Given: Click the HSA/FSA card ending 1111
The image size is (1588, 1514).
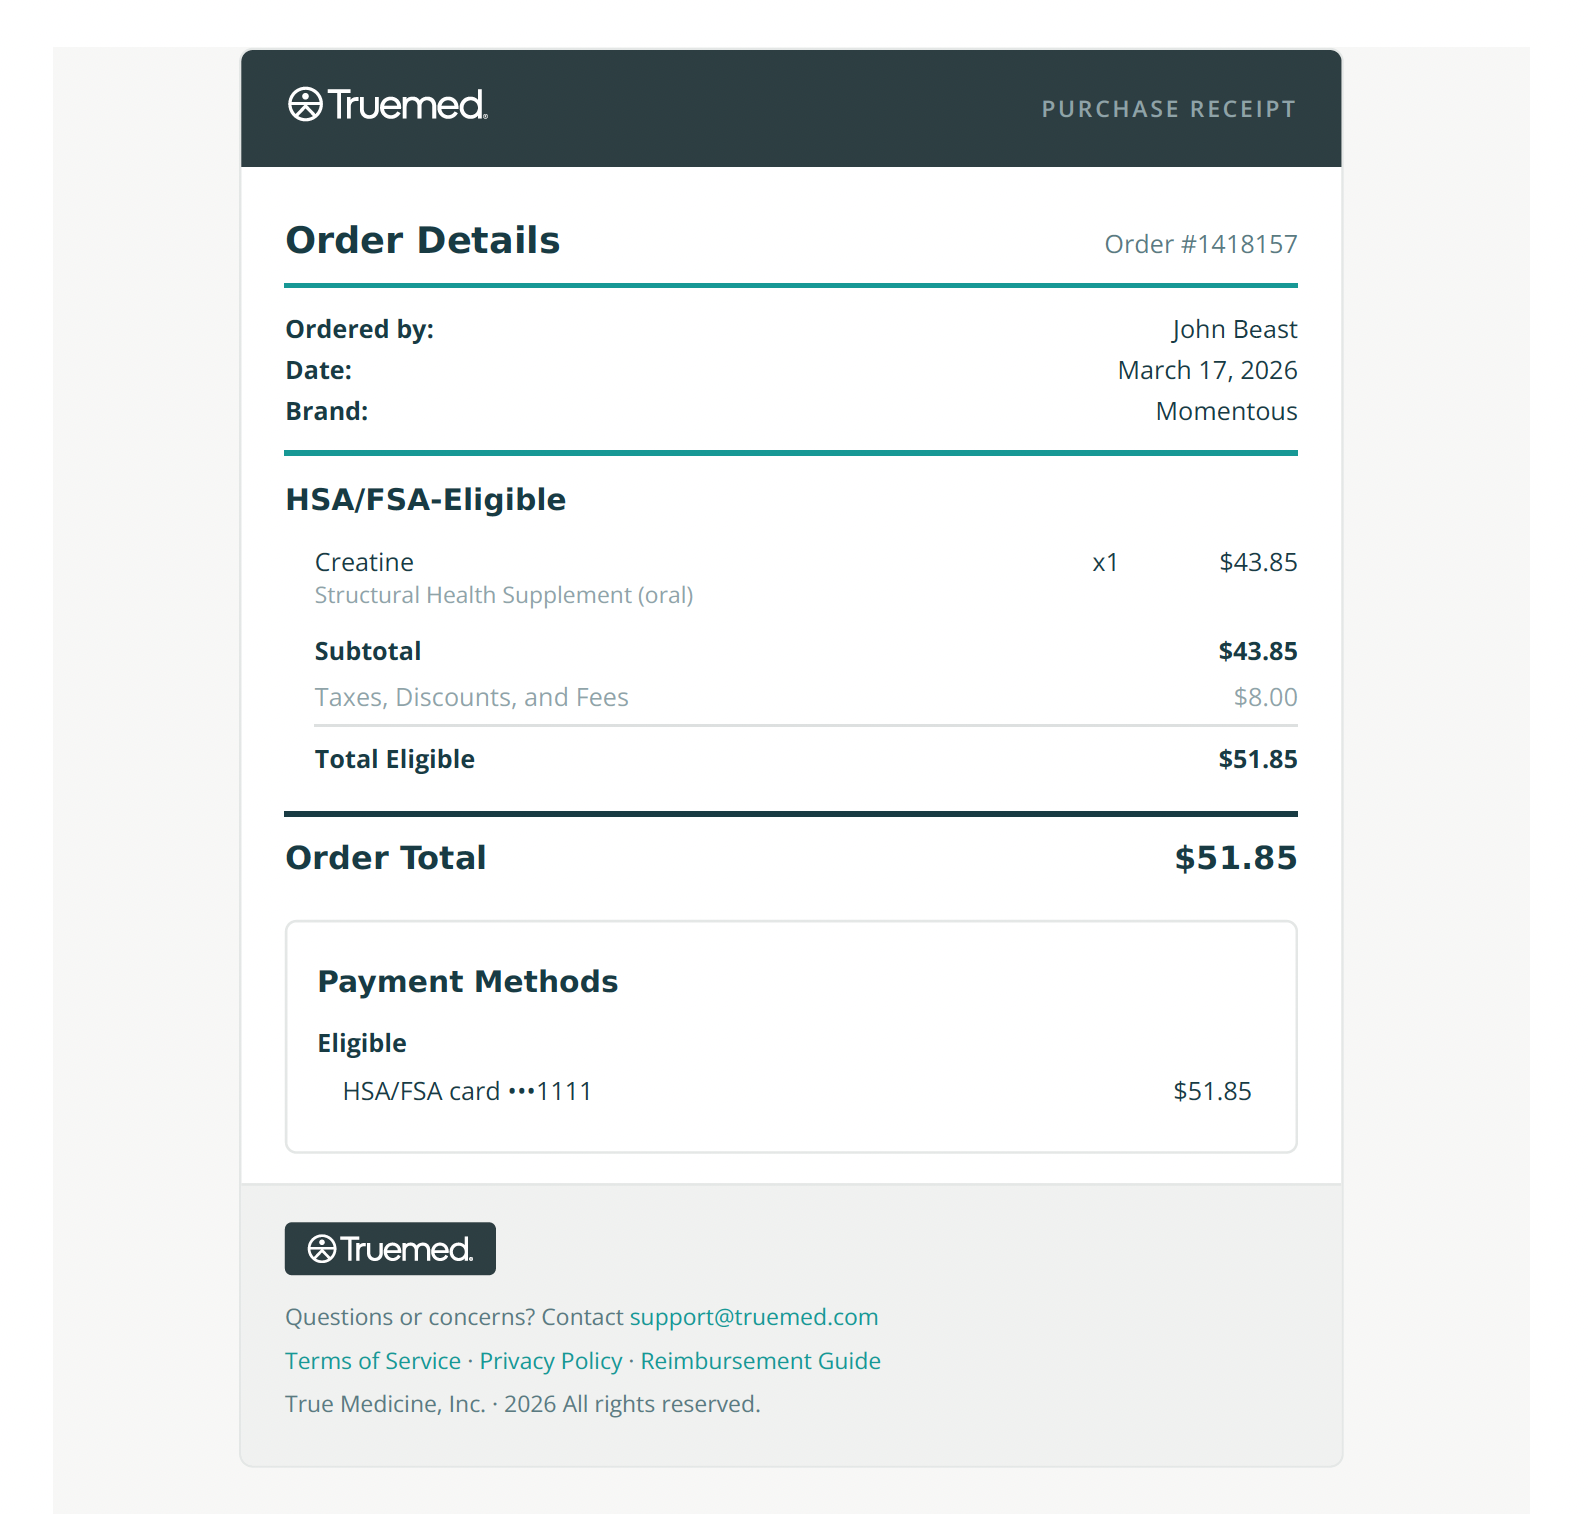Looking at the screenshot, I should click(x=467, y=1091).
